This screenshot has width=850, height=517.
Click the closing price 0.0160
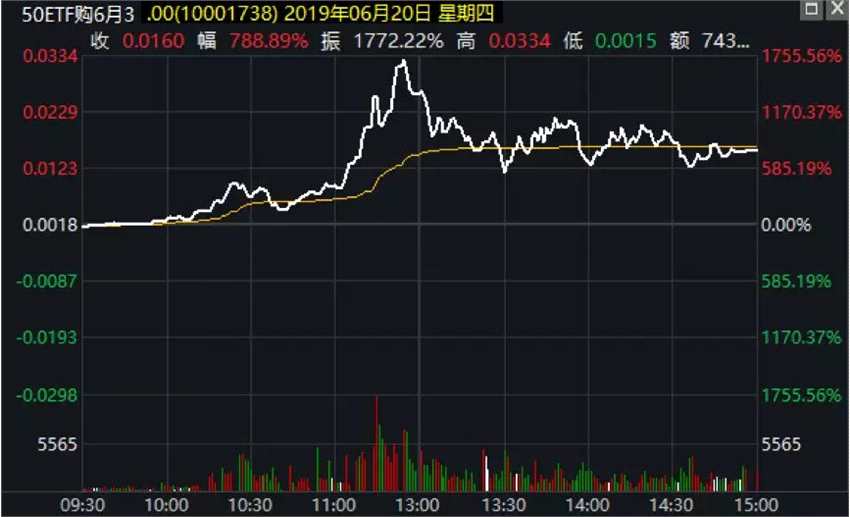[x=153, y=41]
